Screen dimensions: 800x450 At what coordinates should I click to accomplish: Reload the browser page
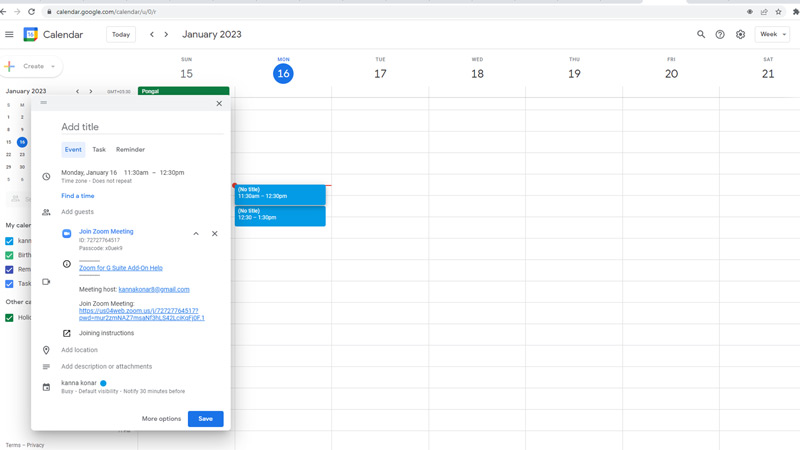32,11
